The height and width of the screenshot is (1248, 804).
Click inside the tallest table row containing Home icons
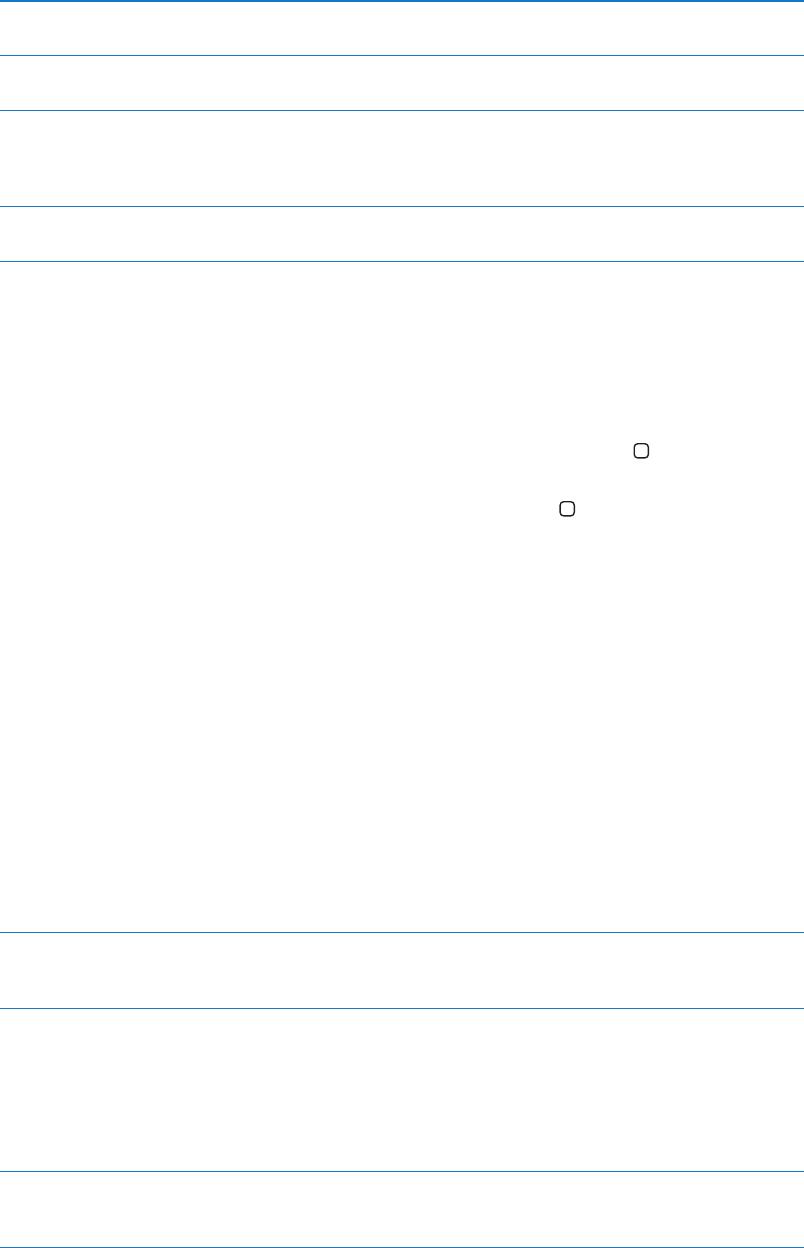tap(402, 597)
